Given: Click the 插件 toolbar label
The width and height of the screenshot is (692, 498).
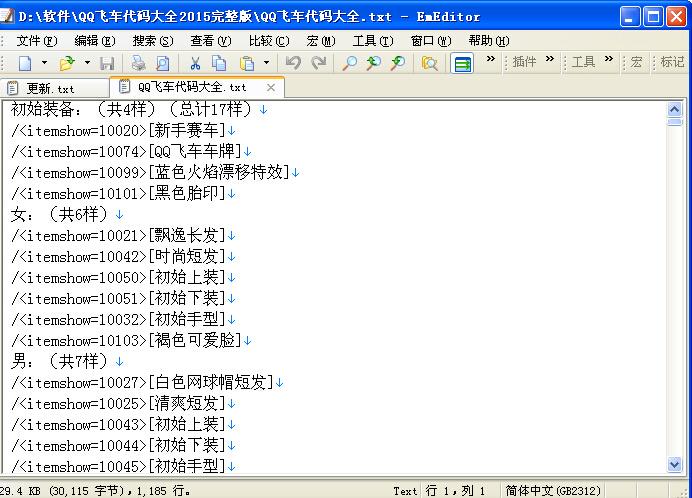Looking at the screenshot, I should 524,62.
